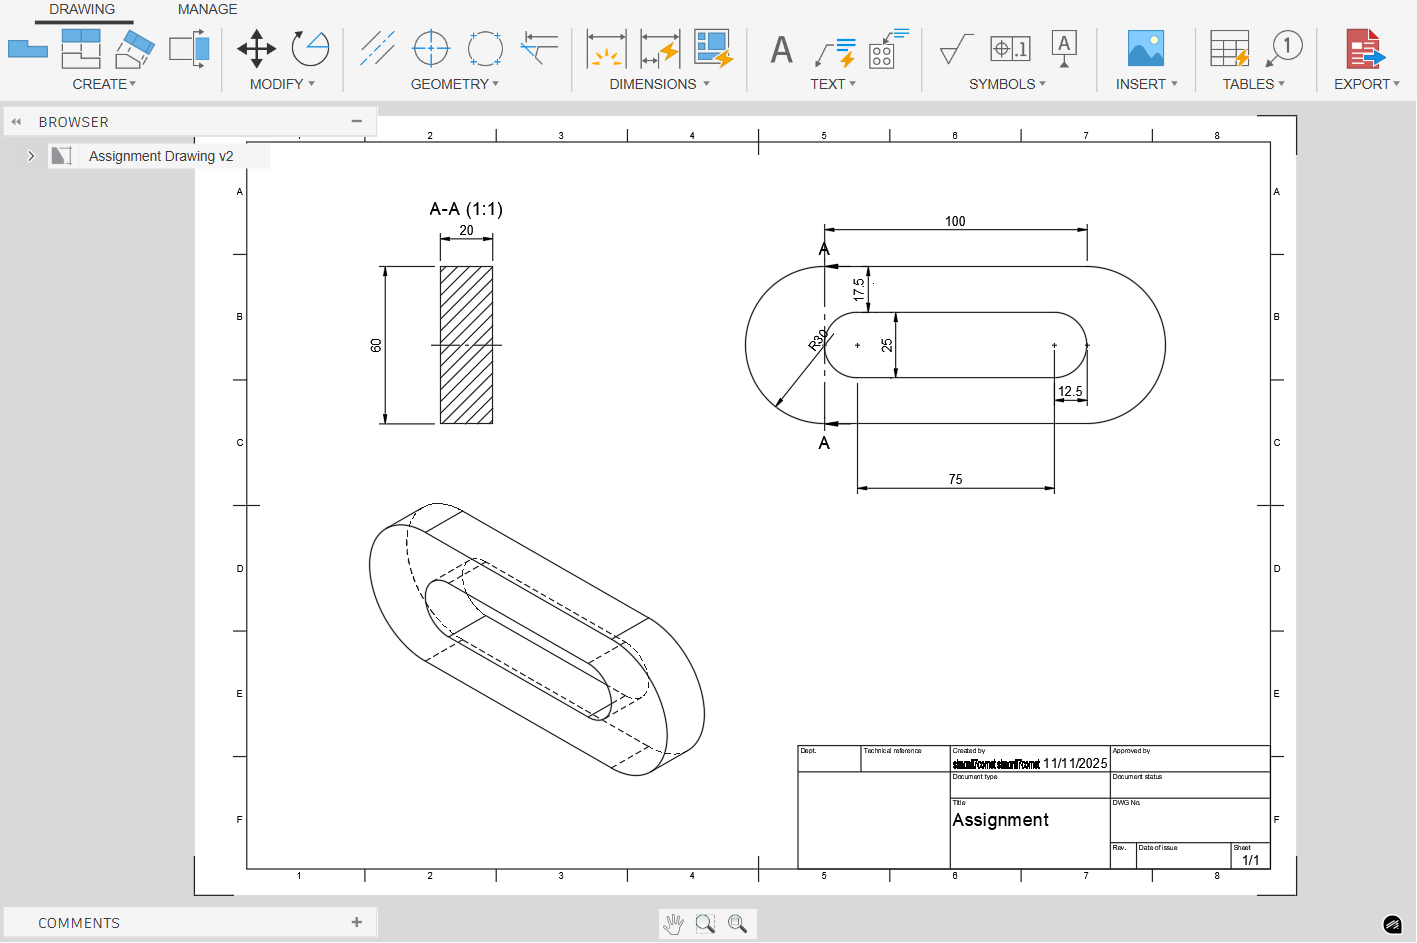Select the 17.5 dimension value
Image resolution: width=1417 pixels, height=943 pixels.
[x=858, y=289]
